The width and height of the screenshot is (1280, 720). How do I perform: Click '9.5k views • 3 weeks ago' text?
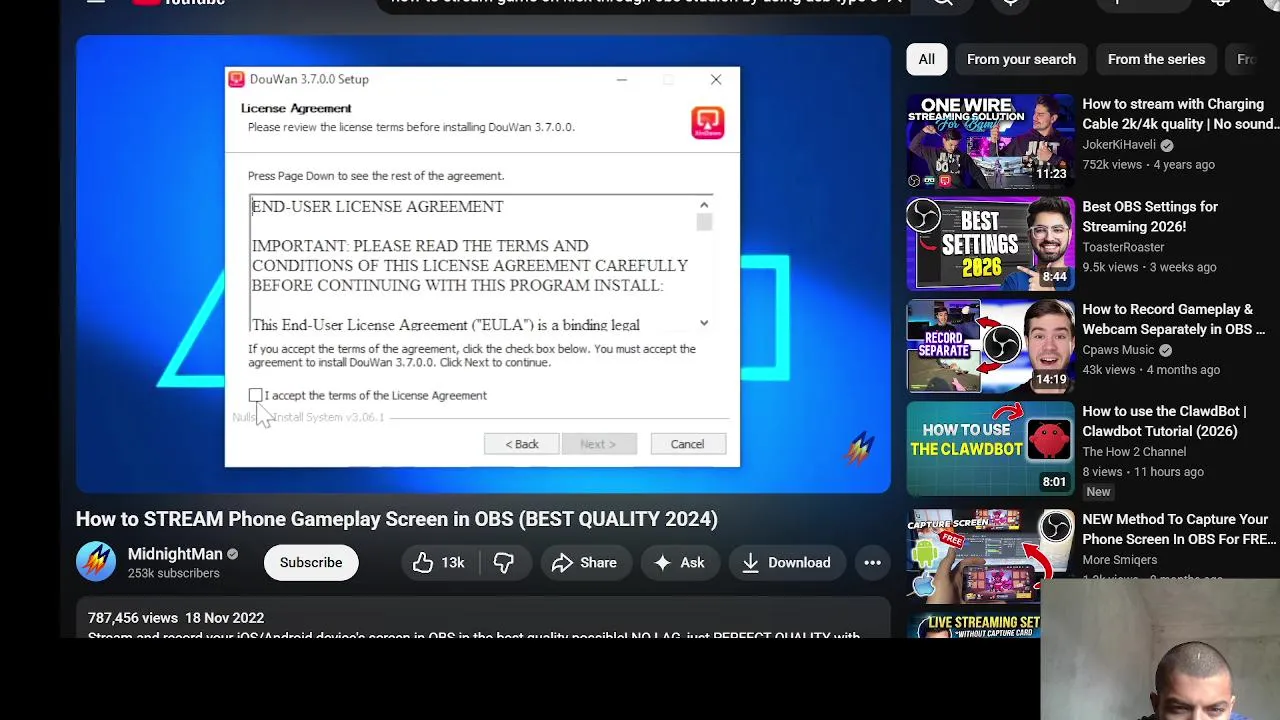pos(1149,267)
